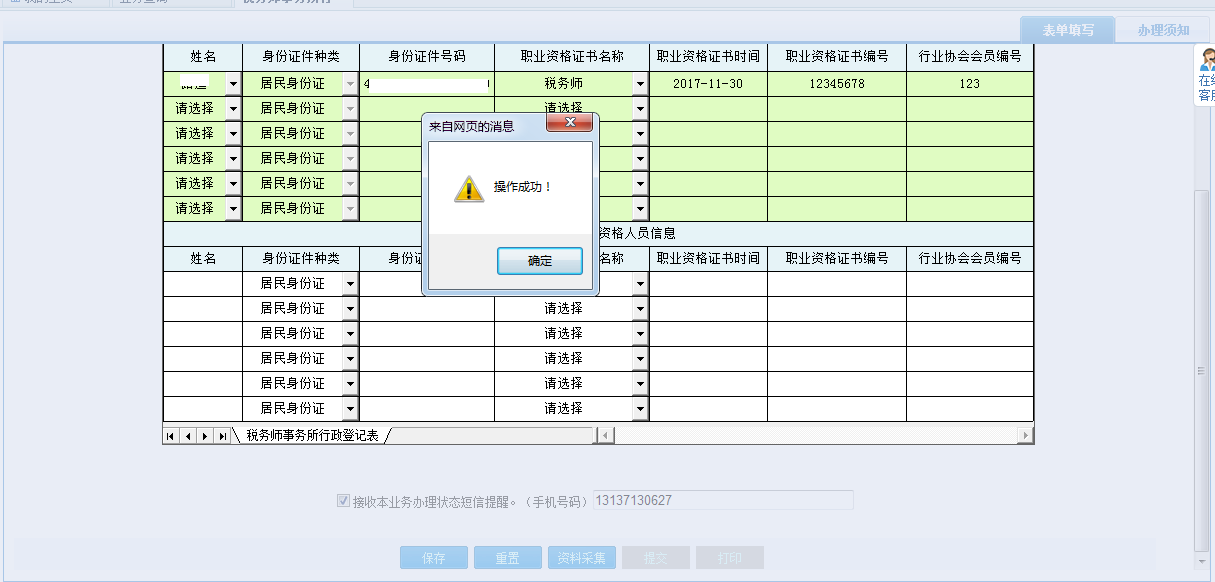Select the 表单填写 tab

pyautogui.click(x=1066, y=28)
